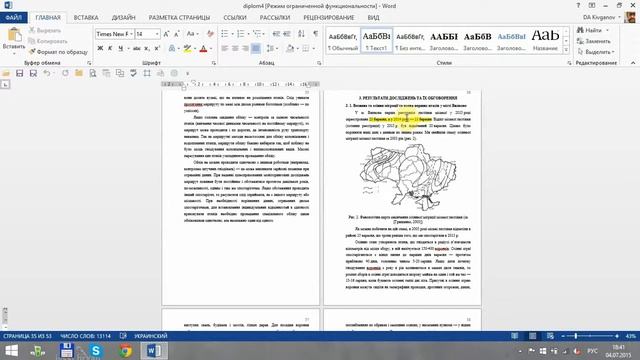The height and width of the screenshot is (360, 640).
Task: Open Select (Выделить) dropdown
Action: [x=596, y=52]
